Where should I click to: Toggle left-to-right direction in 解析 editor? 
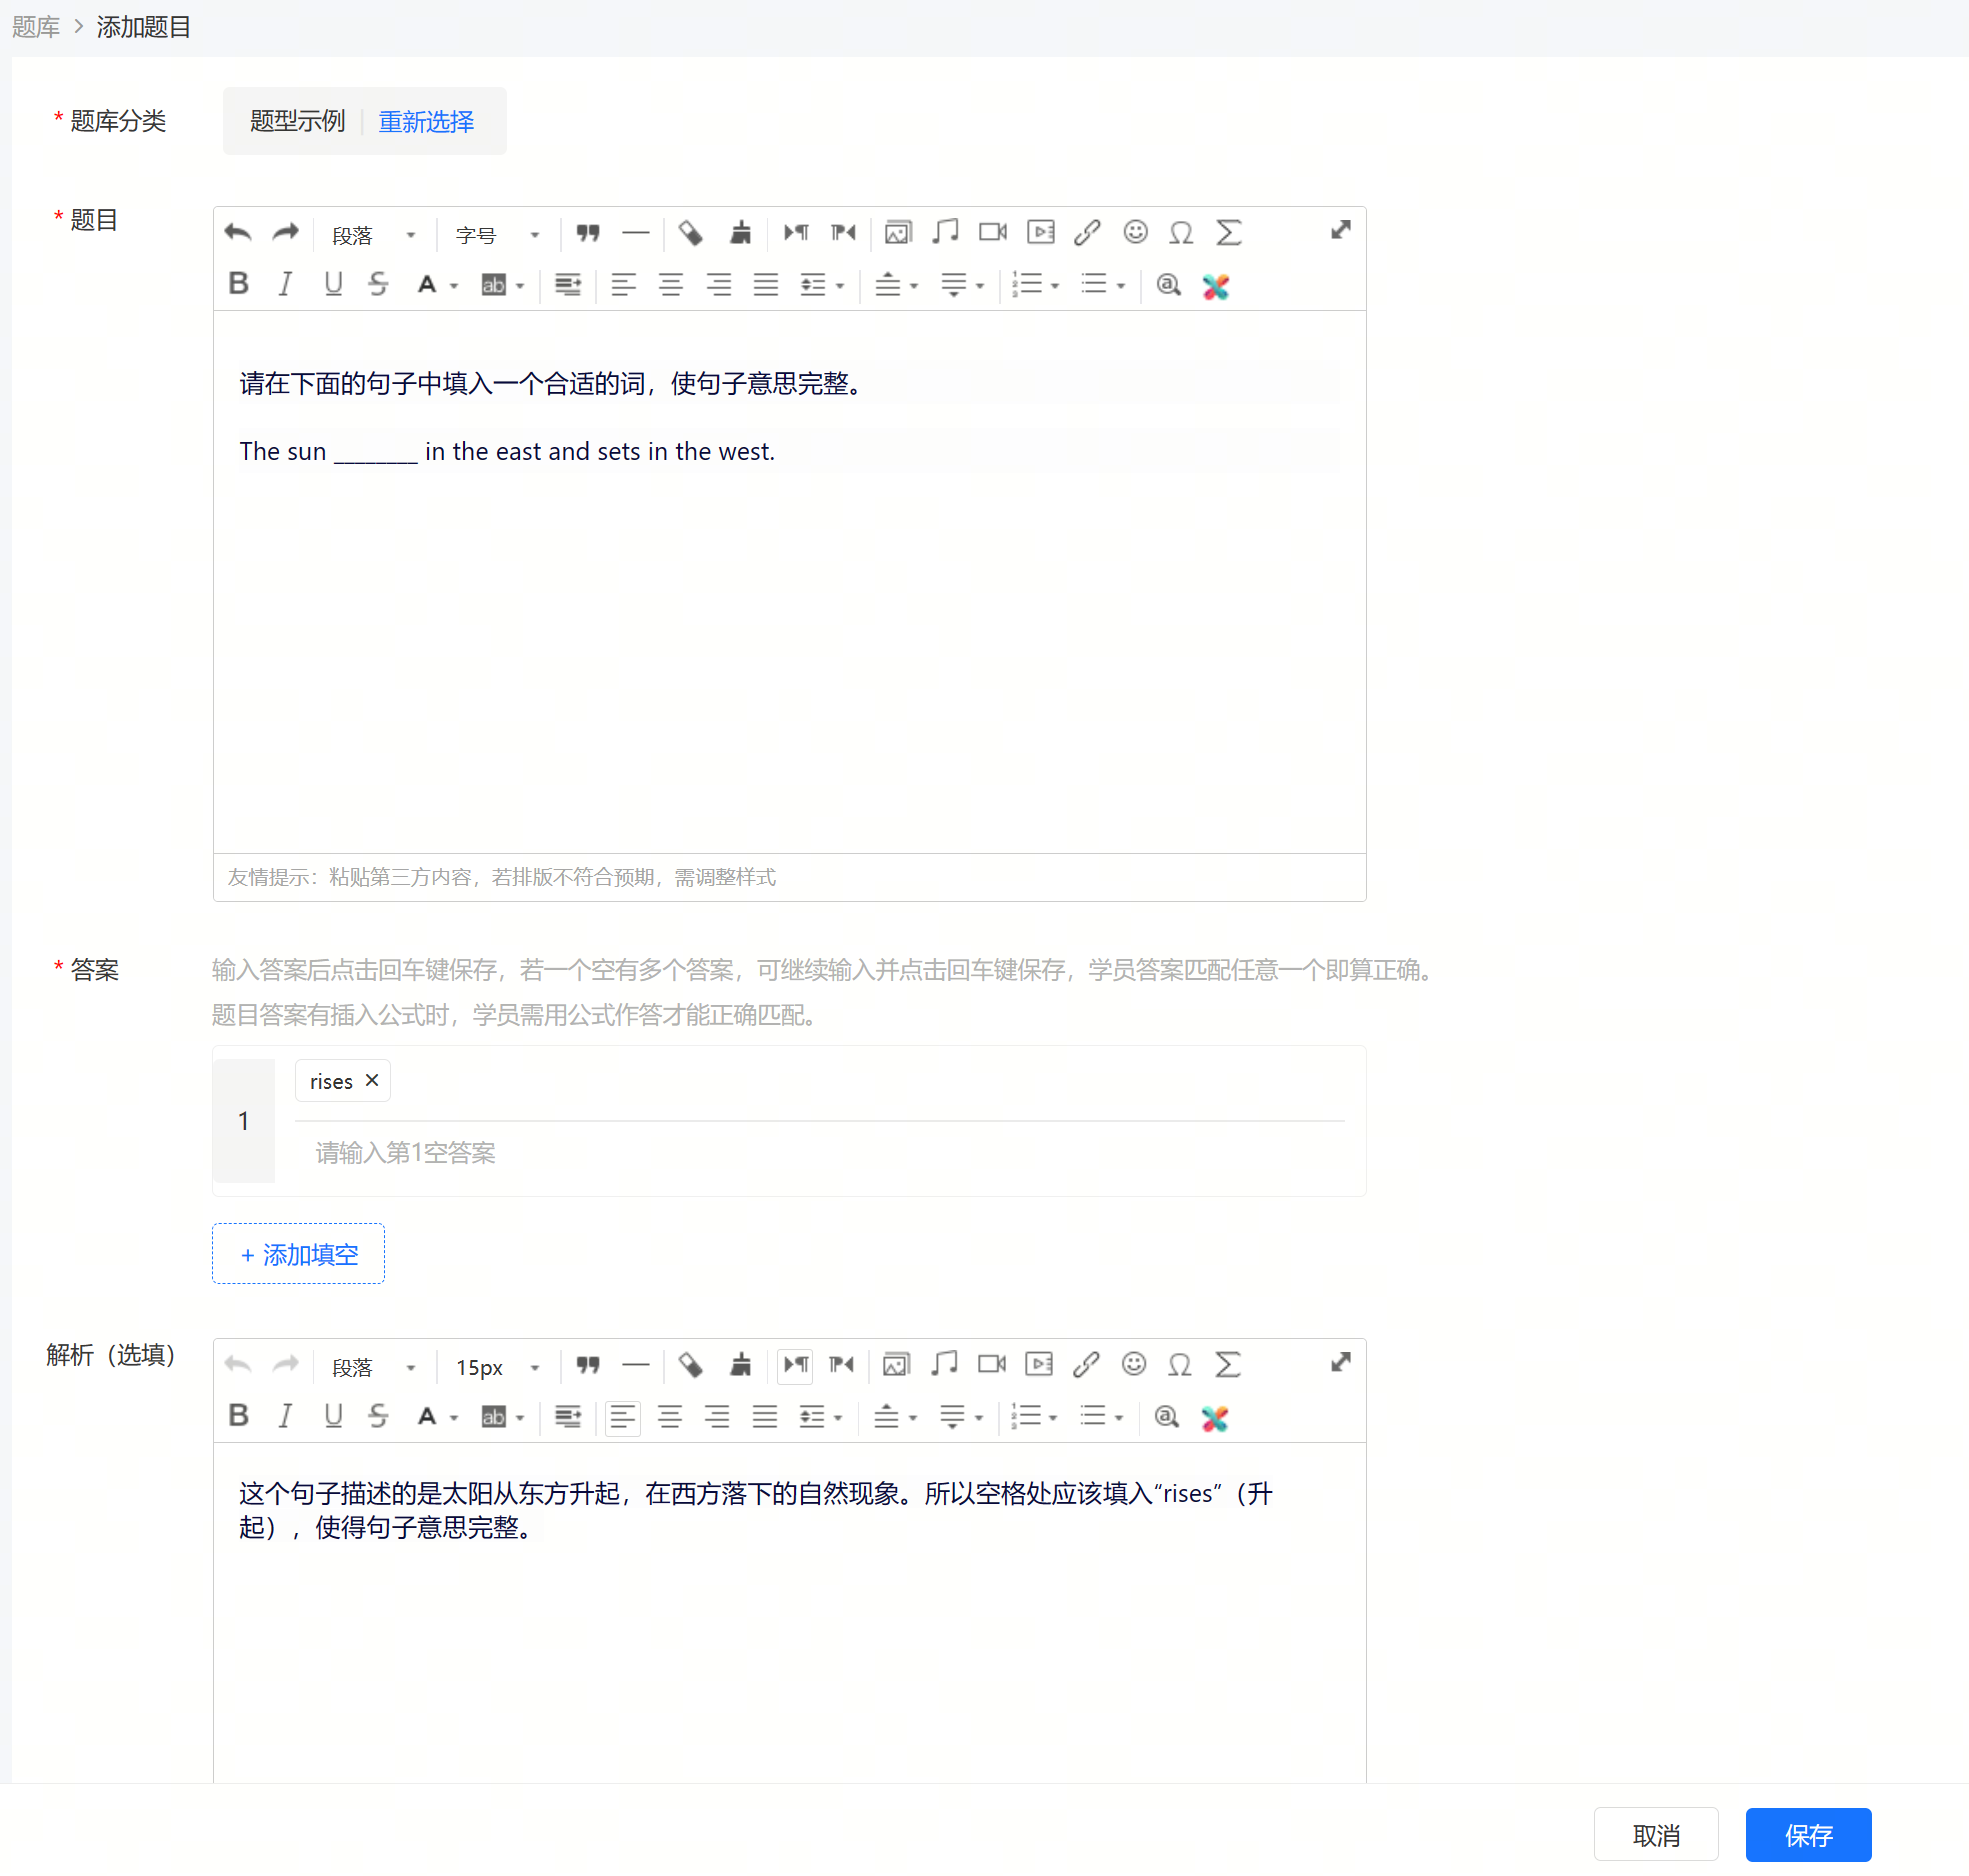pyautogui.click(x=796, y=1365)
